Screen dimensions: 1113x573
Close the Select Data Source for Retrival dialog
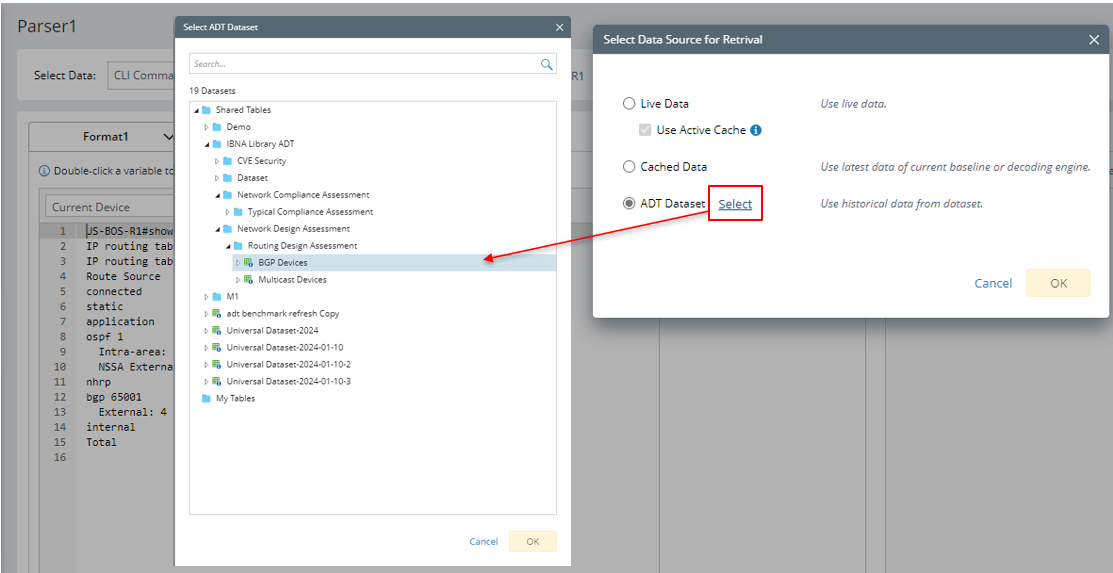point(1094,40)
